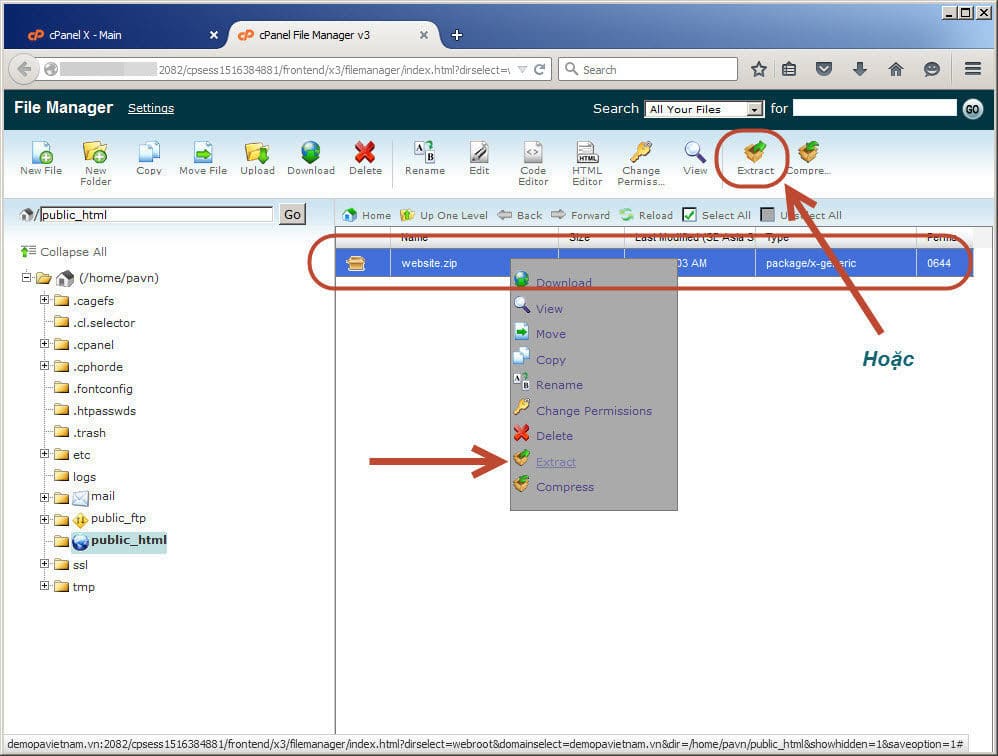Open the Settings link in header
Screen dimensions: 998x756
coord(151,108)
